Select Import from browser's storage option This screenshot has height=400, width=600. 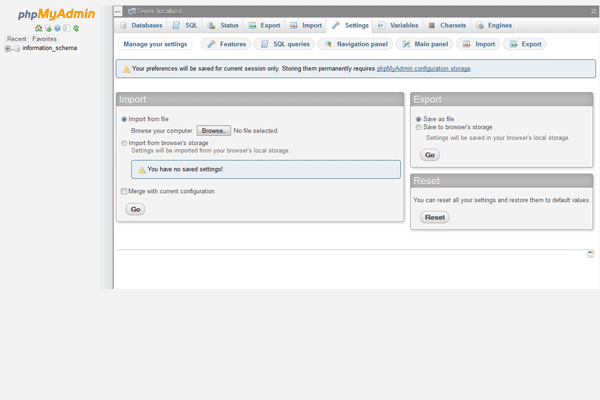(x=124, y=143)
